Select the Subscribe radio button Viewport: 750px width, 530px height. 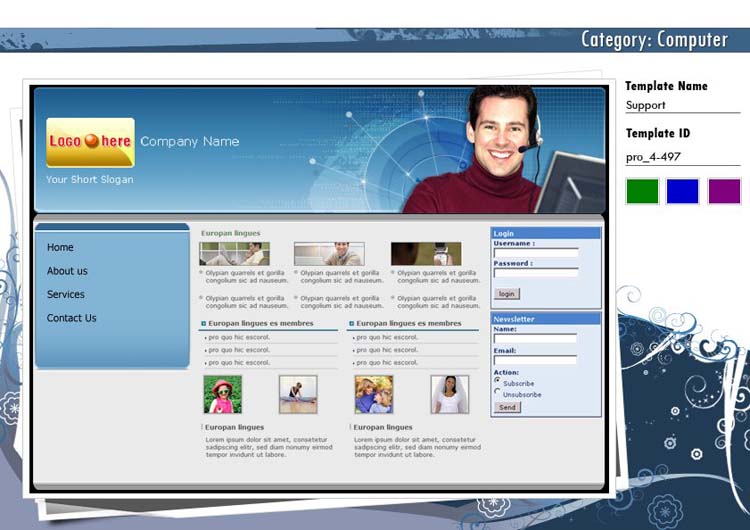coord(497,381)
